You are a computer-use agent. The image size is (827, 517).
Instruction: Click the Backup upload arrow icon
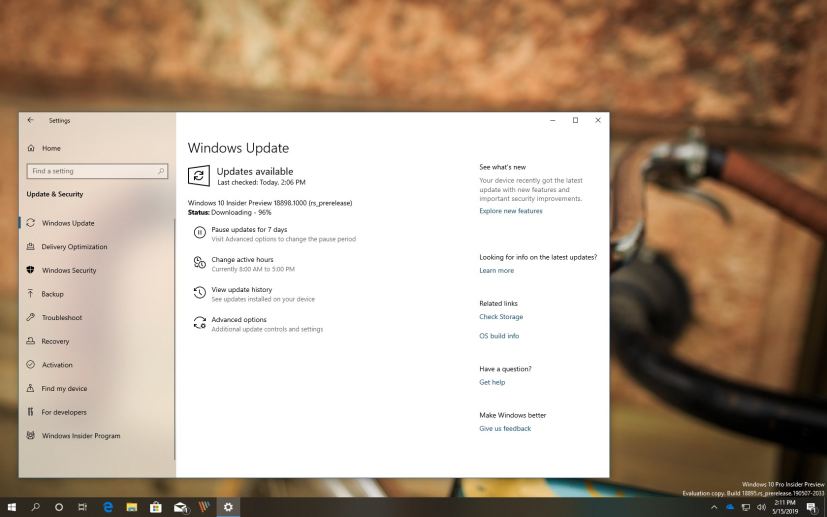coord(31,293)
